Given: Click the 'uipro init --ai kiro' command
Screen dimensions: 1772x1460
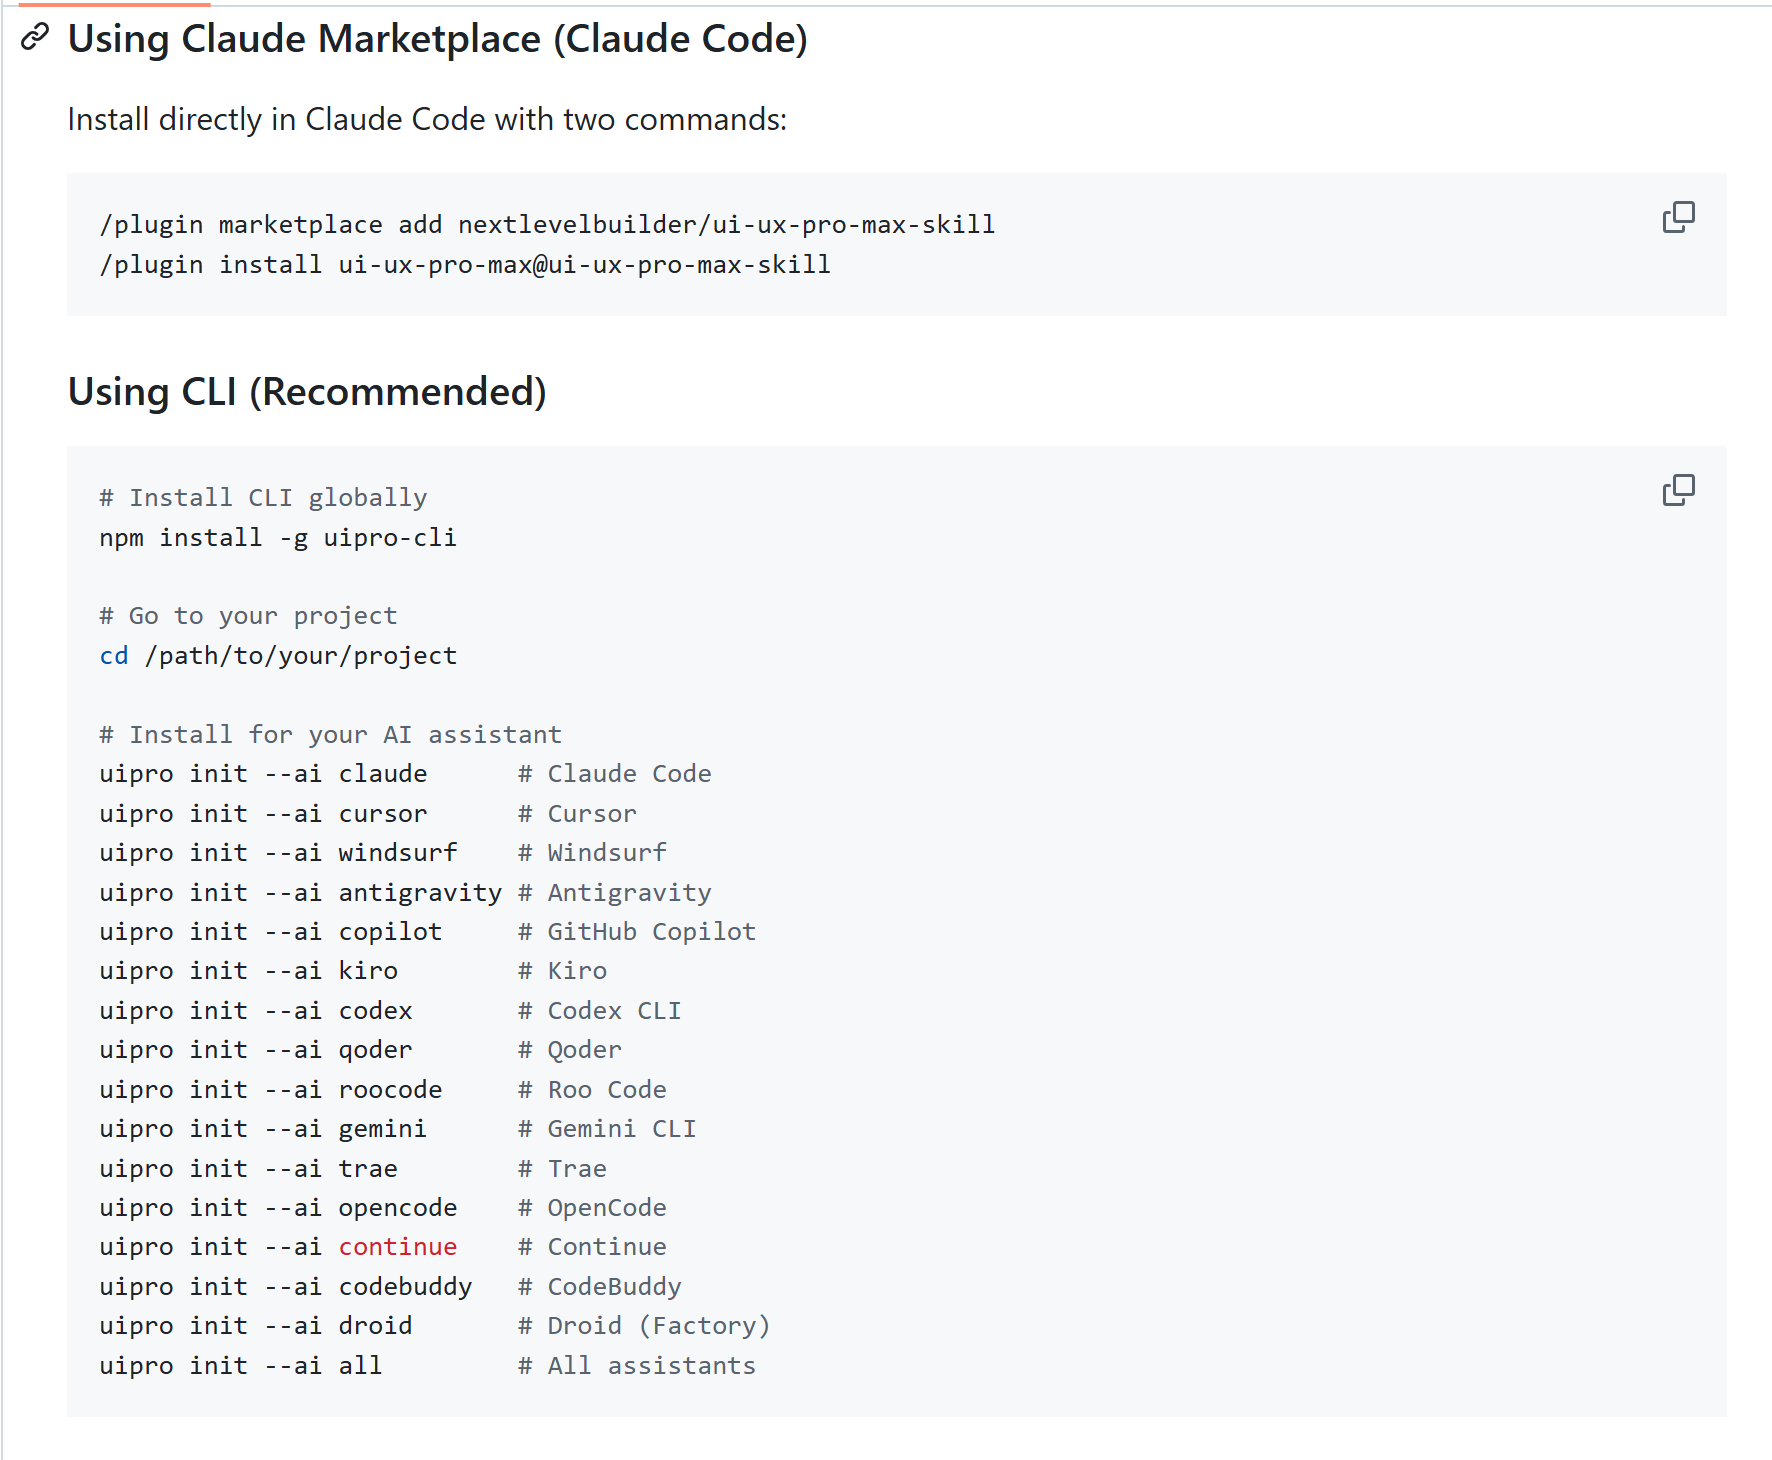Looking at the screenshot, I should [248, 971].
